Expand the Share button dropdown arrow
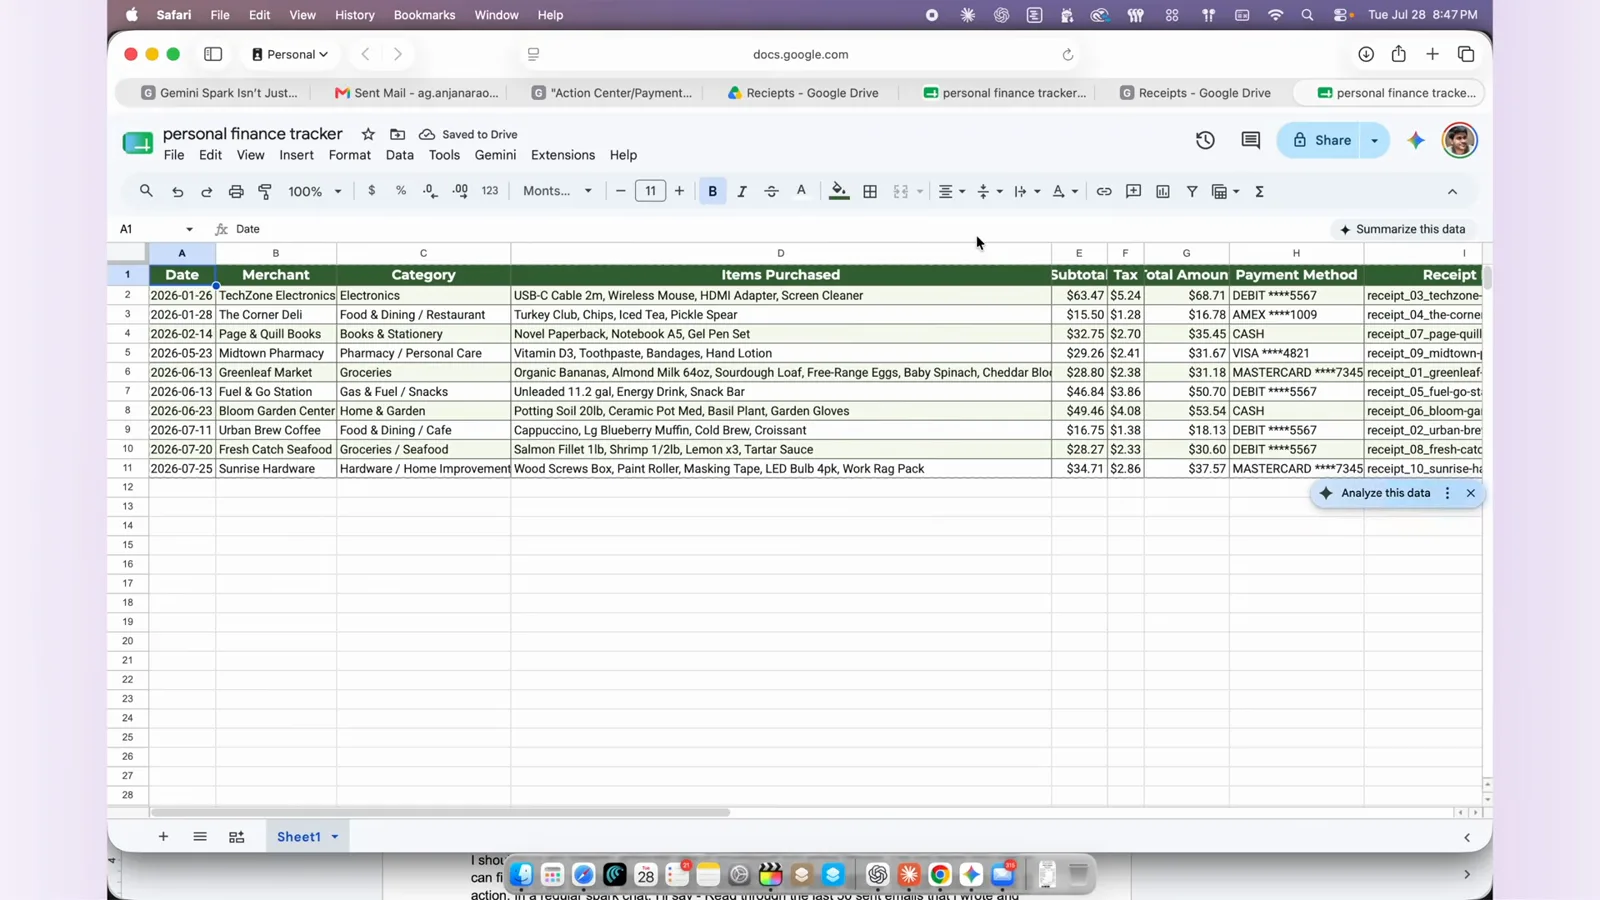 coord(1375,140)
